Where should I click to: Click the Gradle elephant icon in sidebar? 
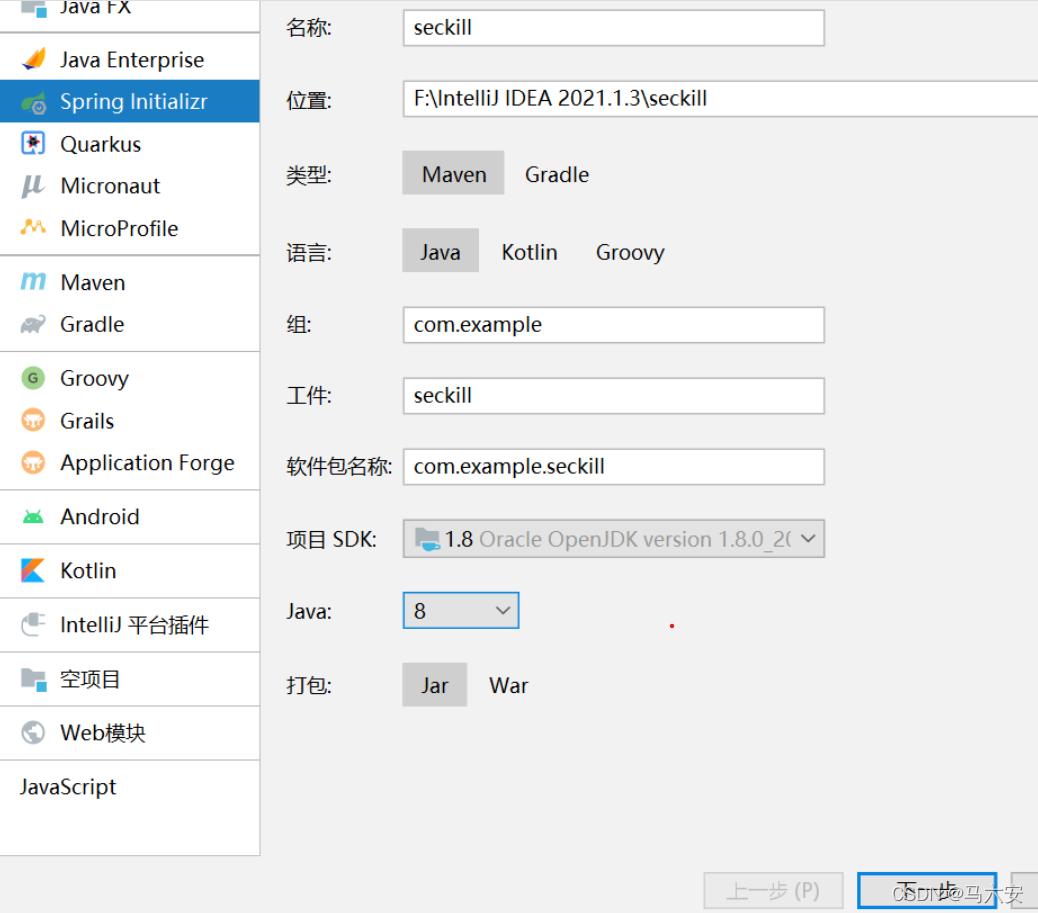click(x=34, y=324)
